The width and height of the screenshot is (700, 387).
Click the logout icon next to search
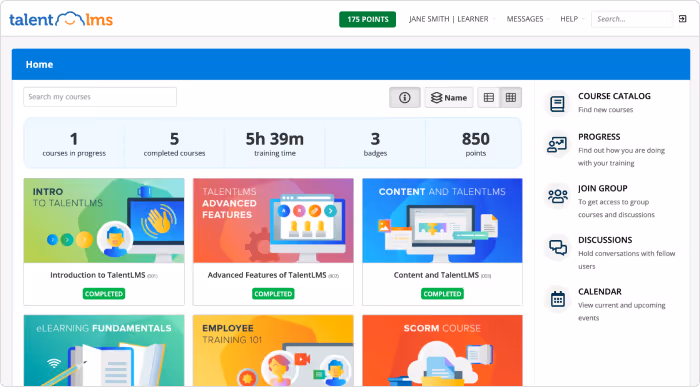point(683,19)
